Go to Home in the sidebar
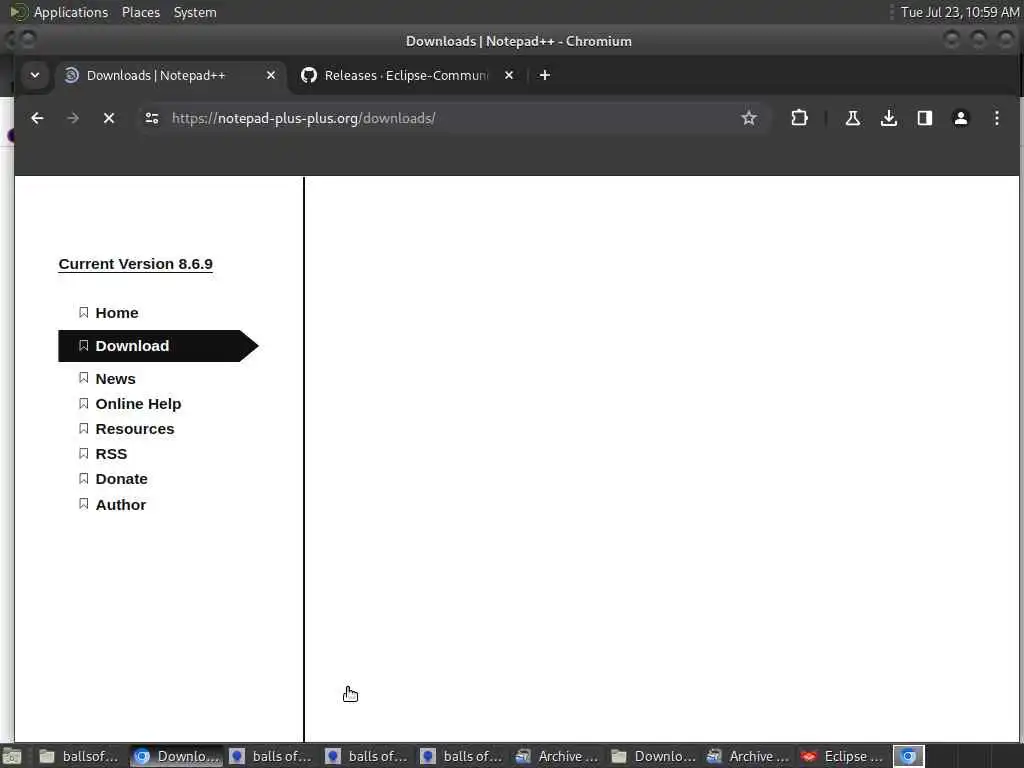Screen dimensions: 1024x768 [x=117, y=313]
